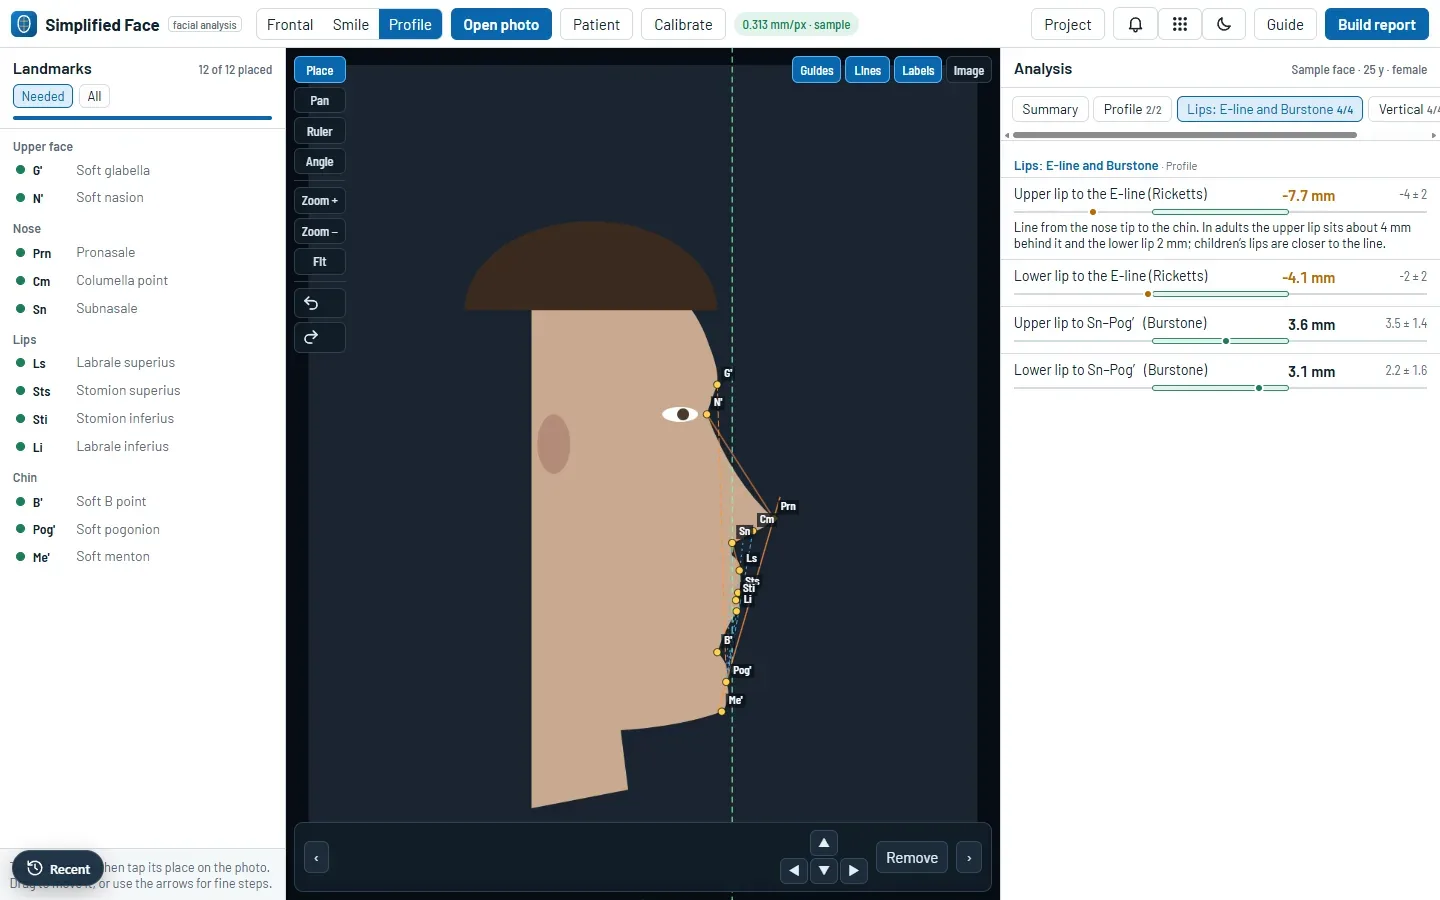Open the Summary analysis tab
Image resolution: width=1440 pixels, height=900 pixels.
[x=1050, y=109]
